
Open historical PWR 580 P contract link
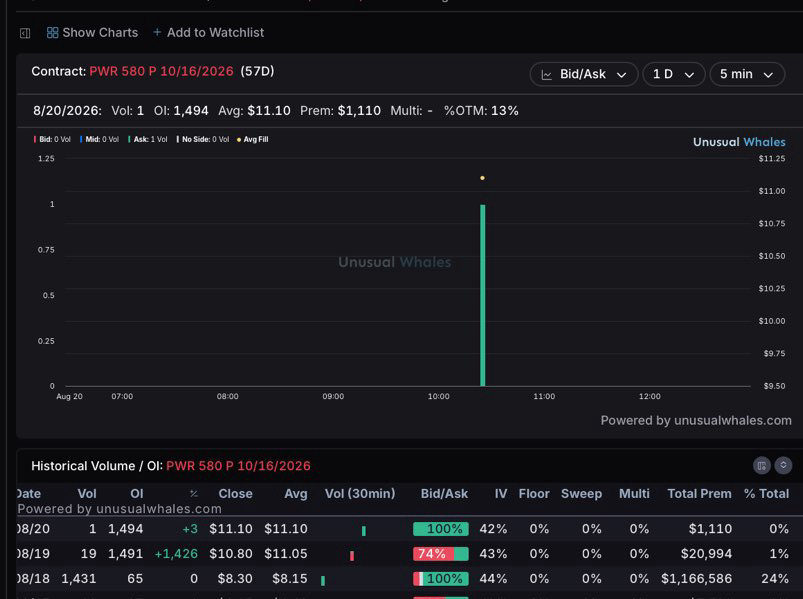click(x=238, y=466)
